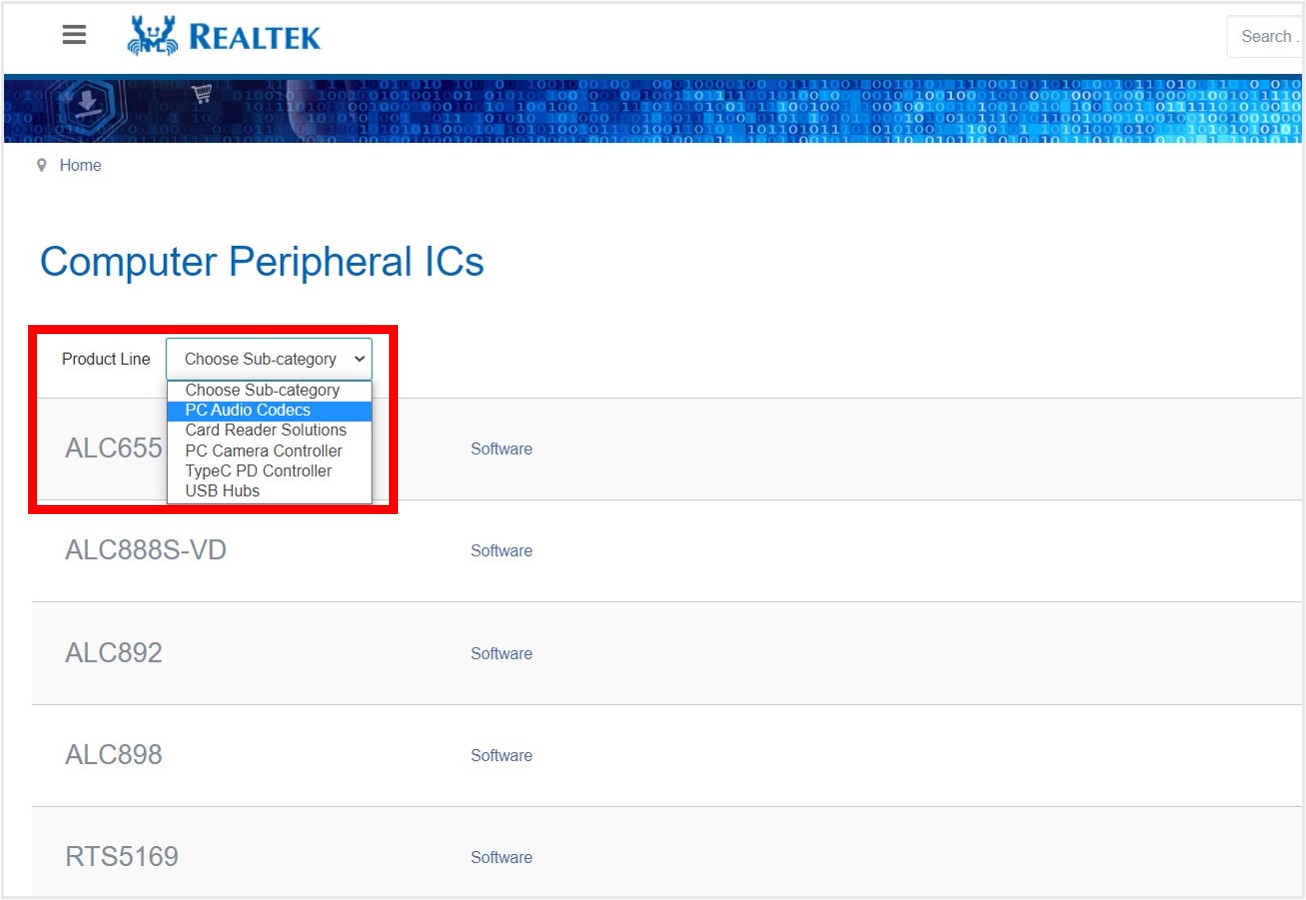Open Software link for ALC892
The image size is (1306, 900).
[501, 653]
